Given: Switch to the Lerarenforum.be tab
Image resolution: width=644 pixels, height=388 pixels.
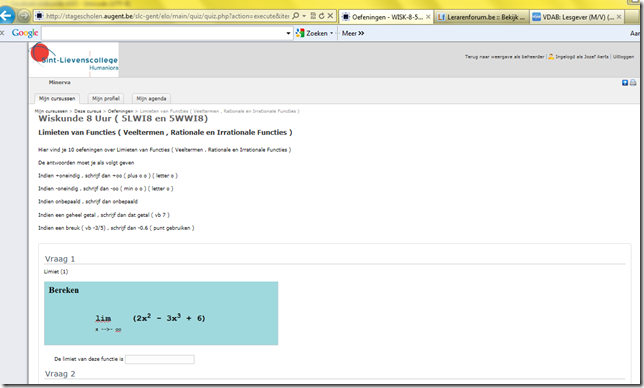Looking at the screenshot, I should click(x=482, y=17).
